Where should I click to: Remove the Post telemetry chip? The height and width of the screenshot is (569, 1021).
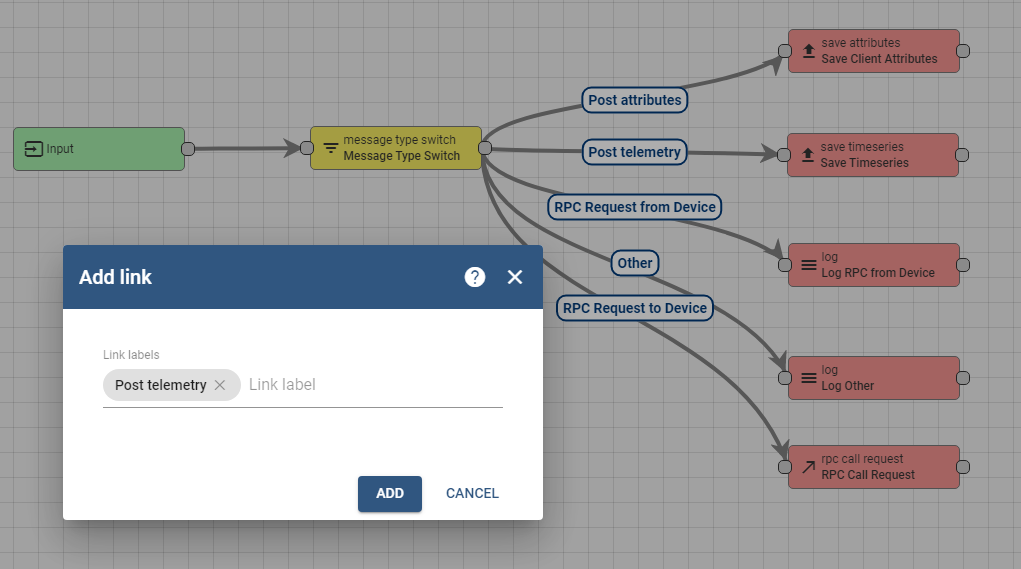pos(220,385)
